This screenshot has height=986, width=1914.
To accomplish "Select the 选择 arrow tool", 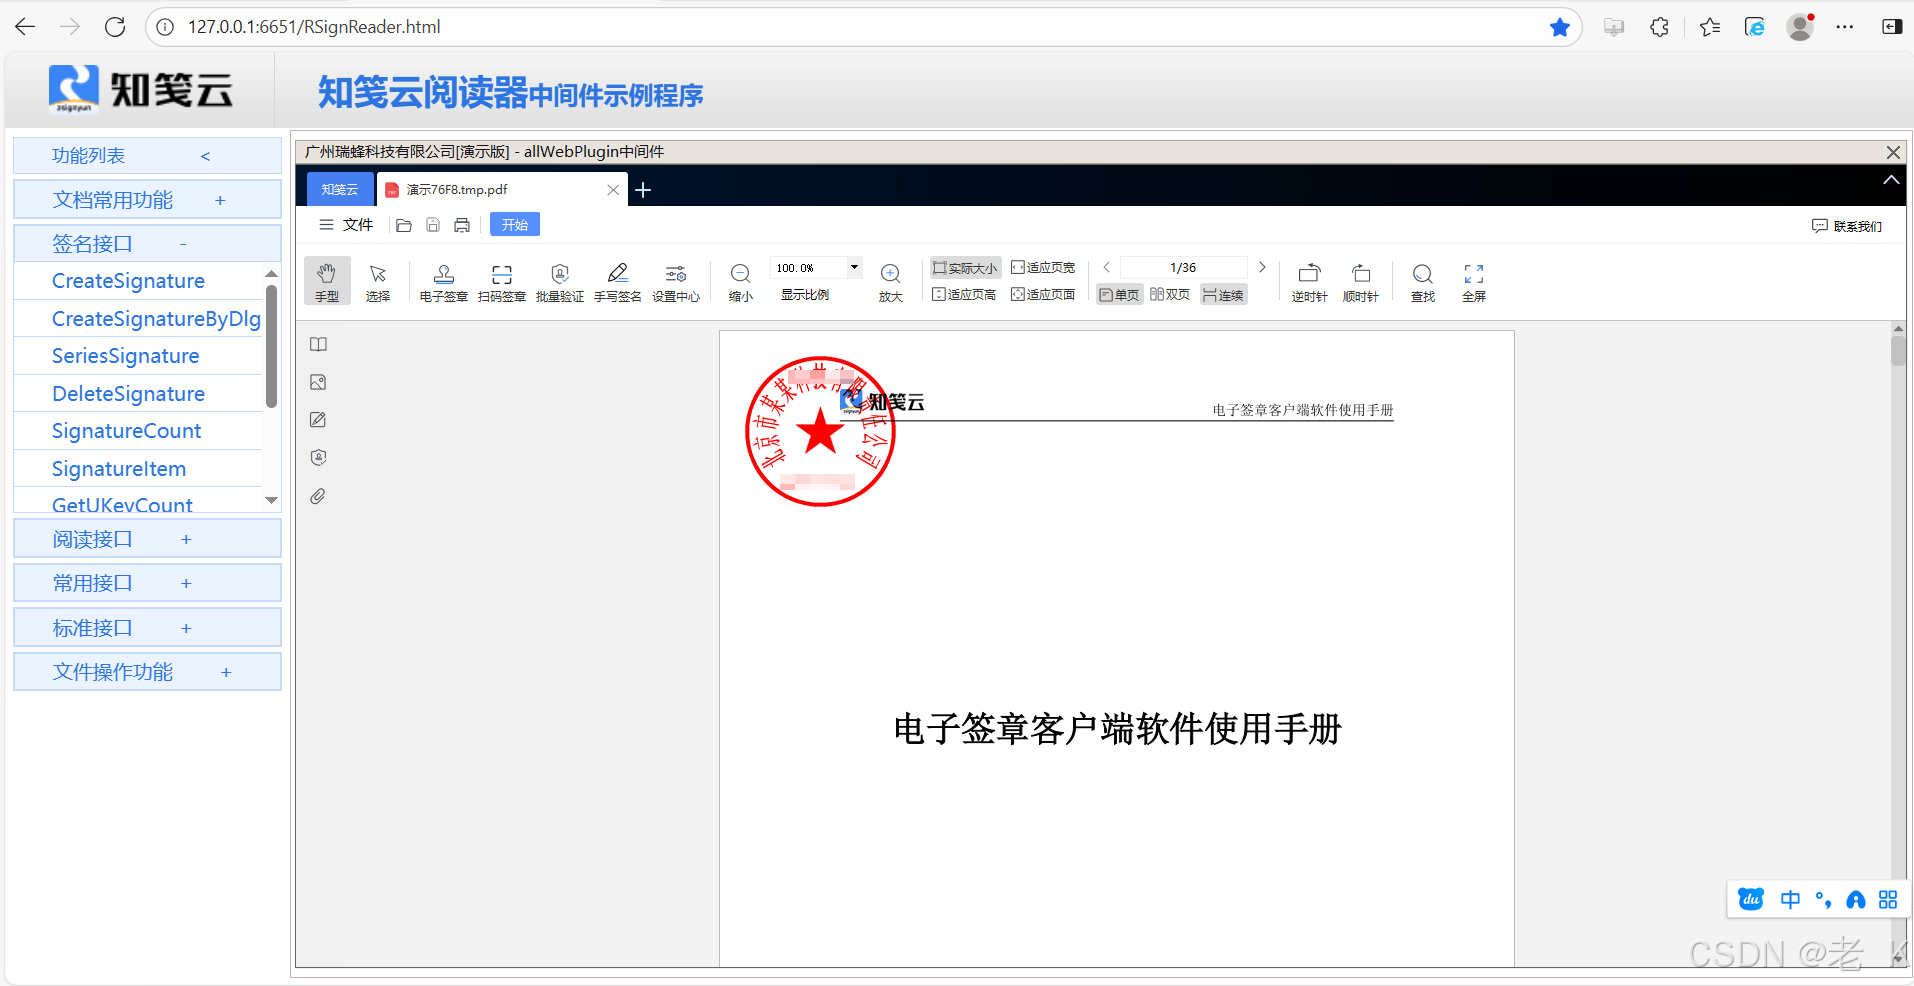I will [x=377, y=281].
